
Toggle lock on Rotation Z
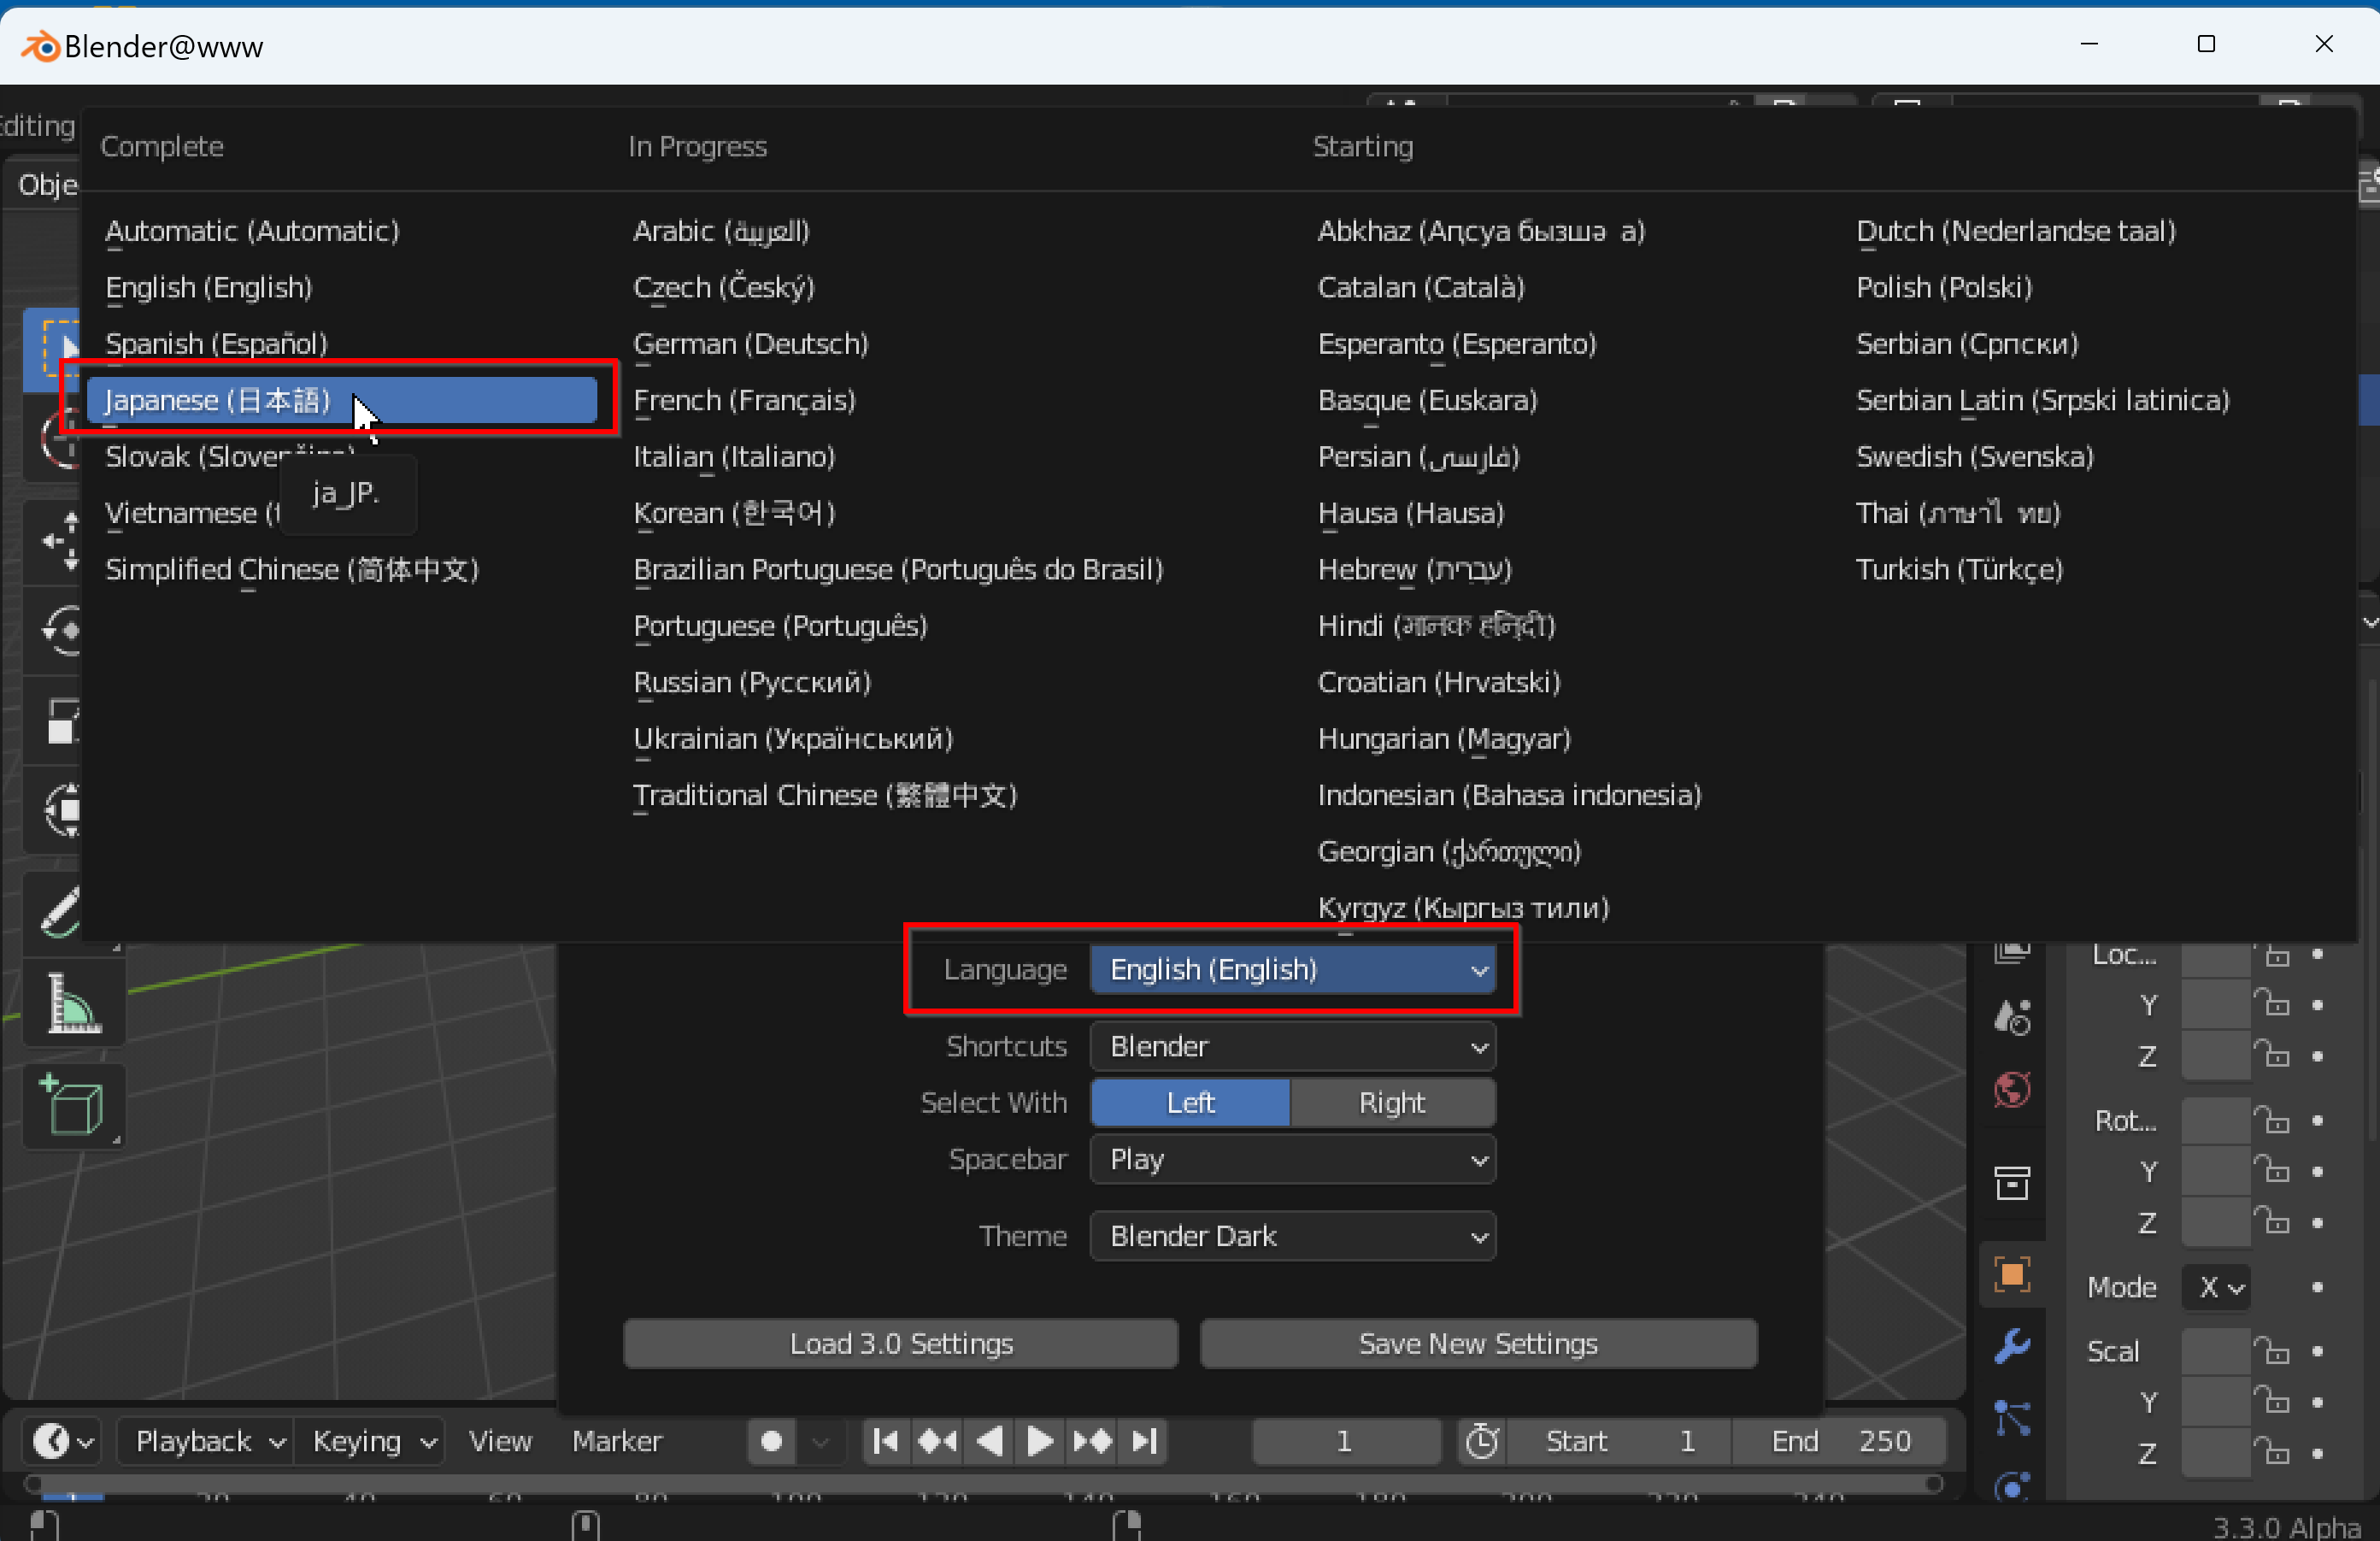[2271, 1221]
